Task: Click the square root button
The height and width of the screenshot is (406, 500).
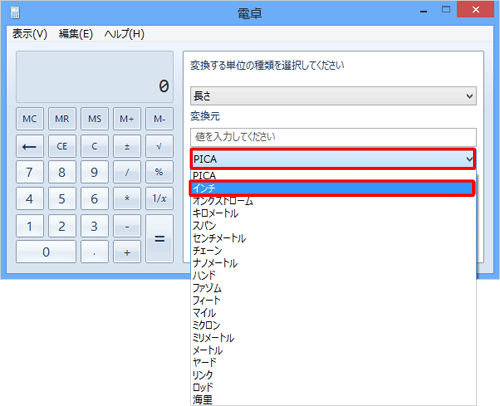Action: (159, 146)
